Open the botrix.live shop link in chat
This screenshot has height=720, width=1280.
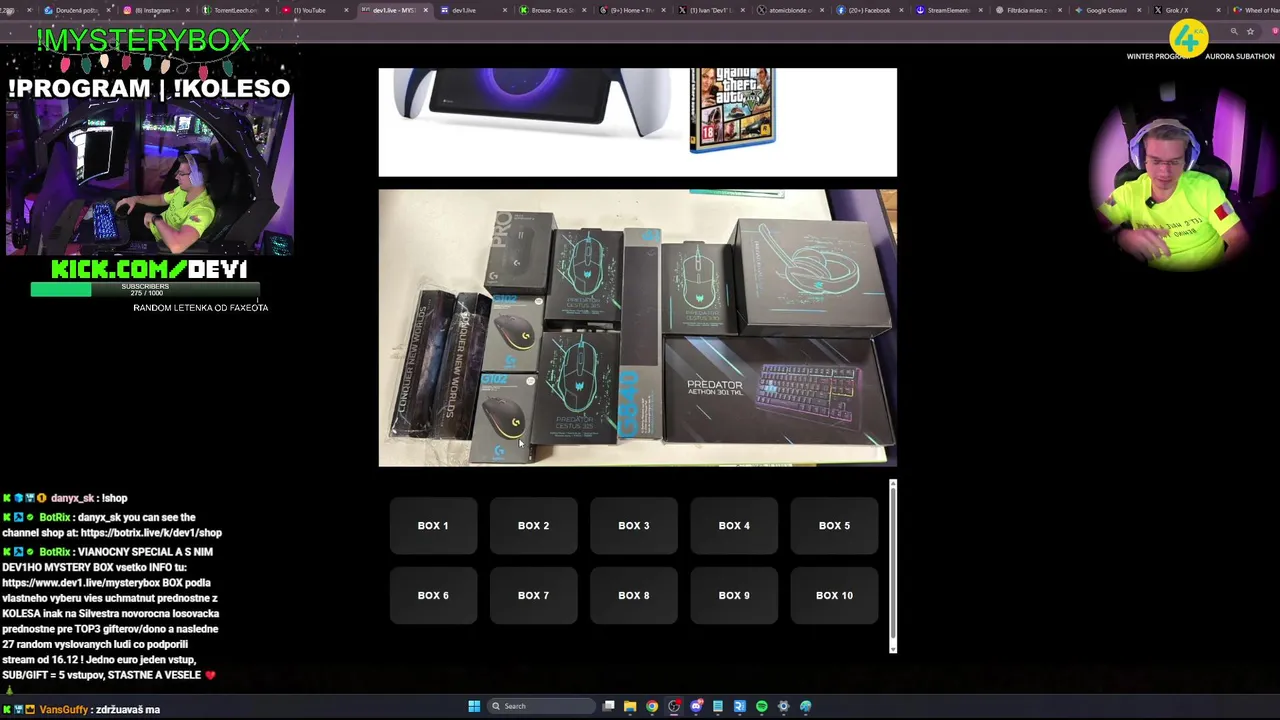[151, 533]
